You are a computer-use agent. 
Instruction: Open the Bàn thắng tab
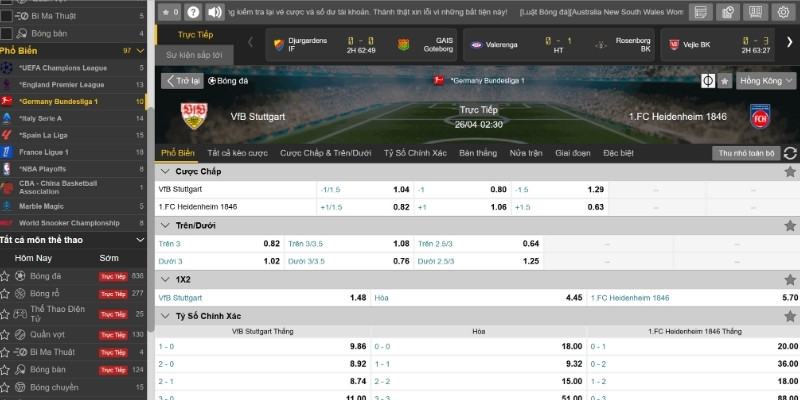pos(478,153)
